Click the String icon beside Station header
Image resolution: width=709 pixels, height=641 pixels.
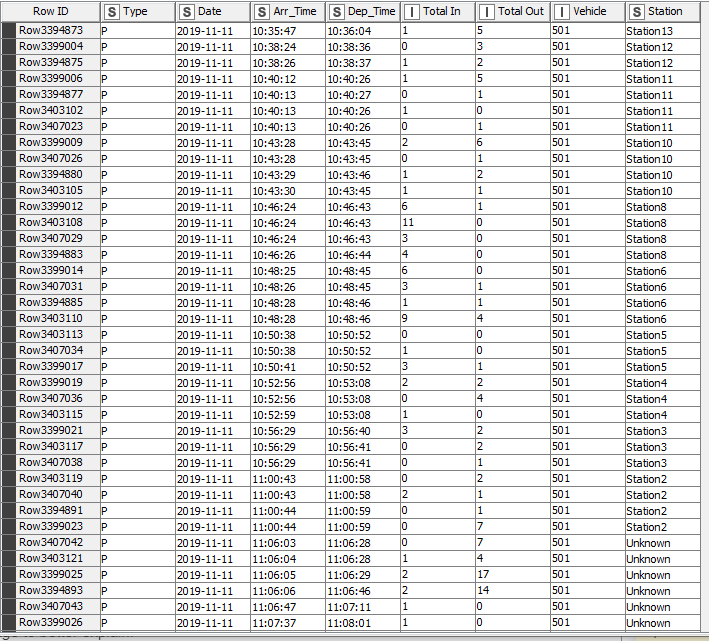637,12
